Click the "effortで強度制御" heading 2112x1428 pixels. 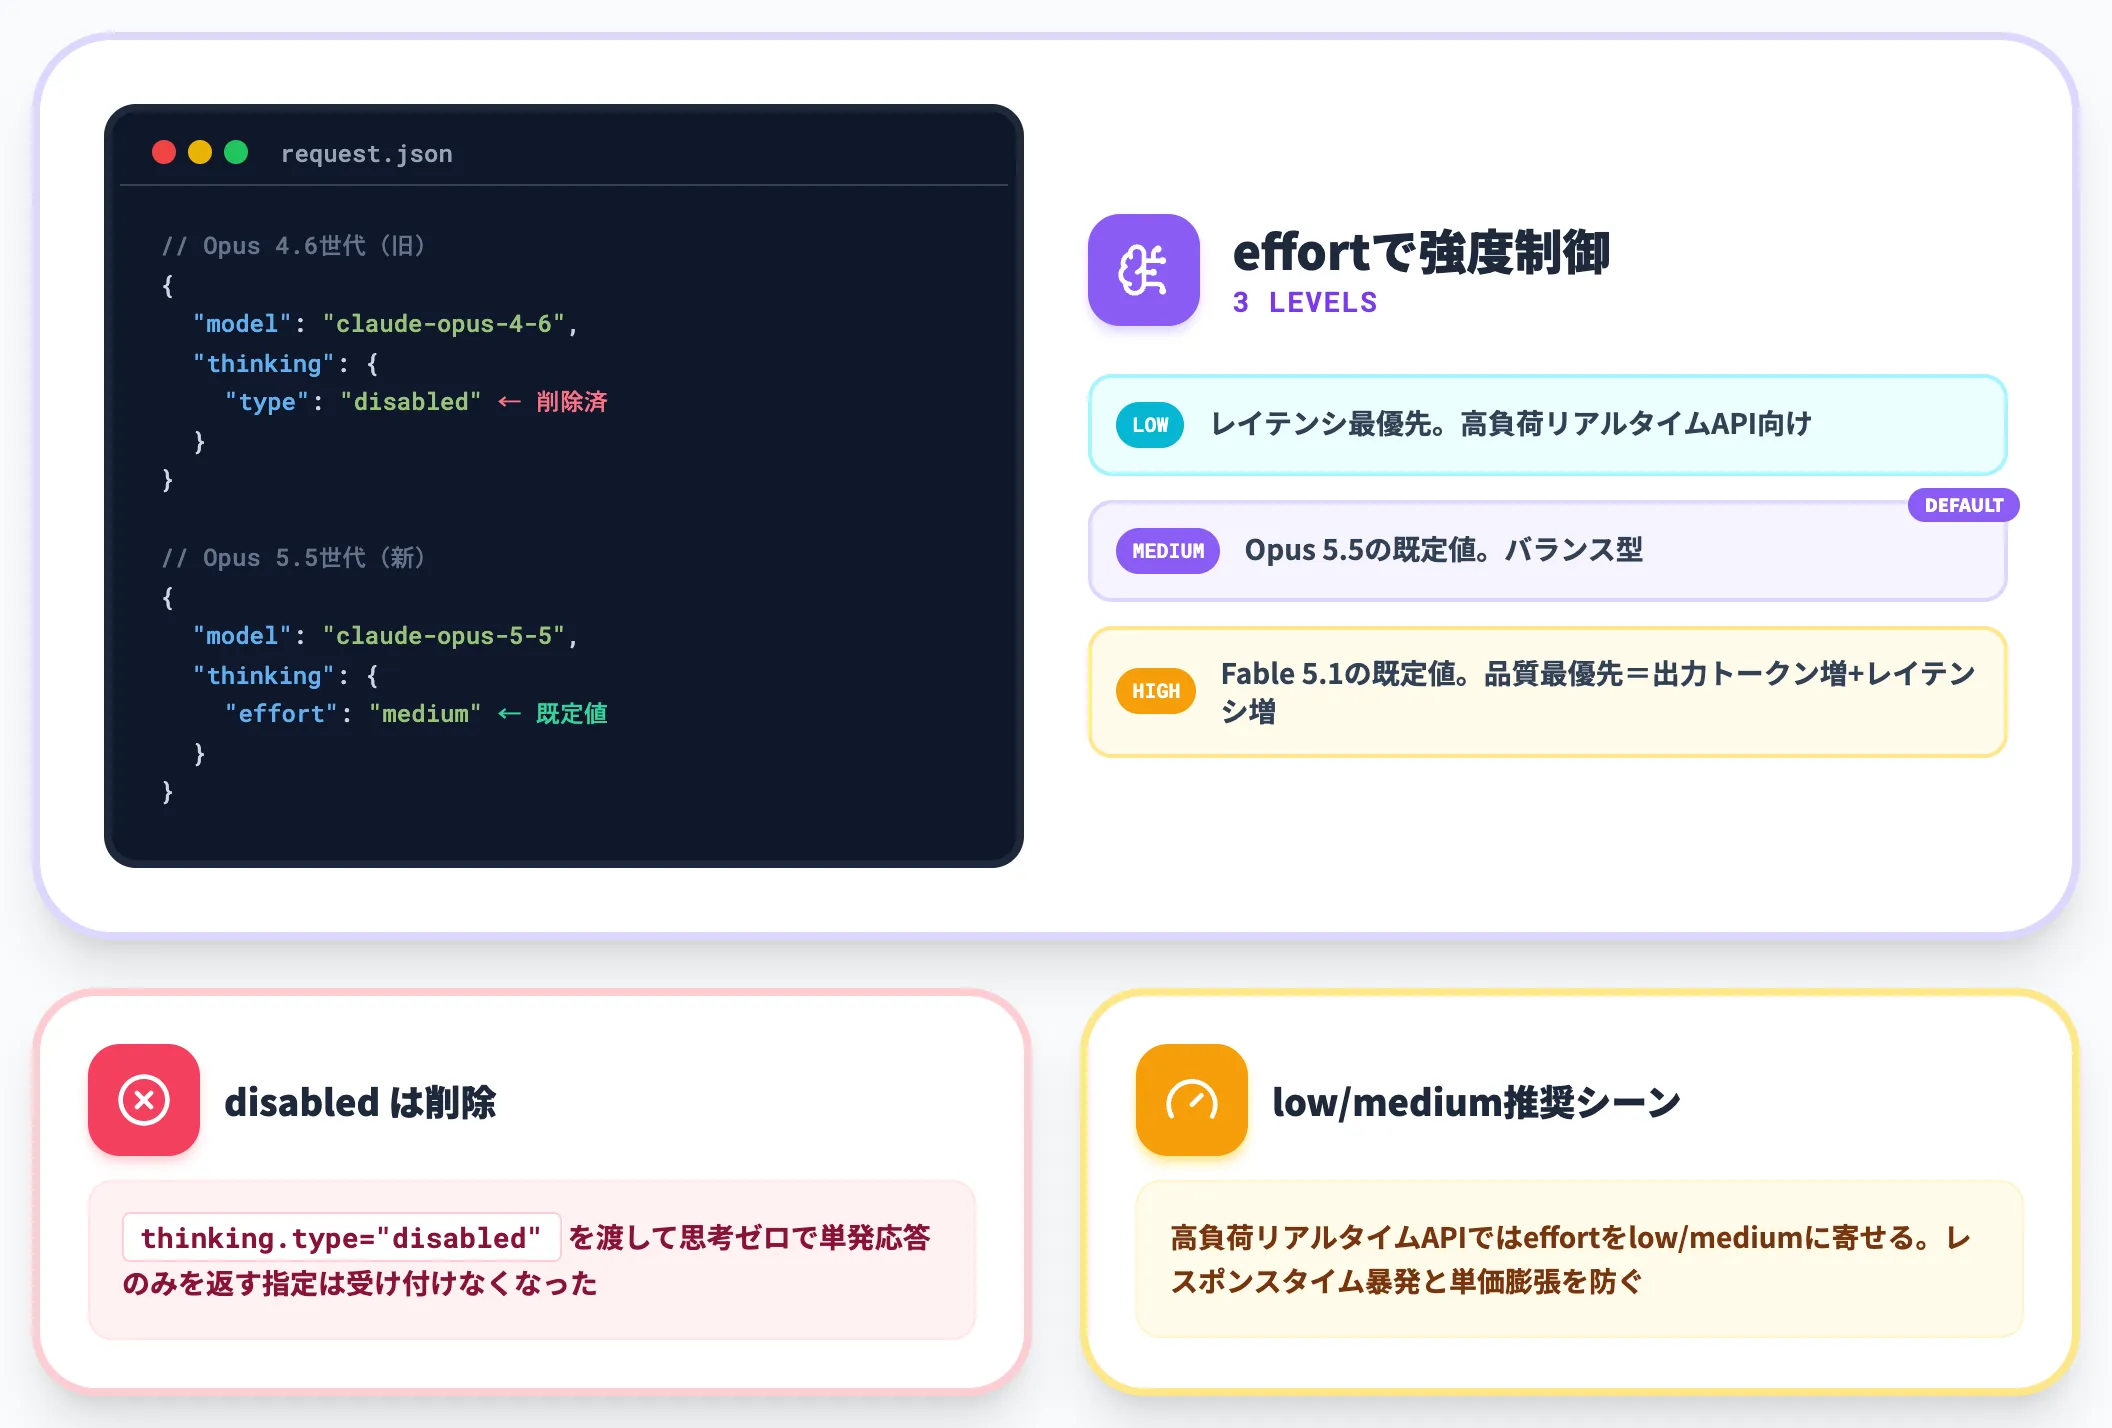1421,252
